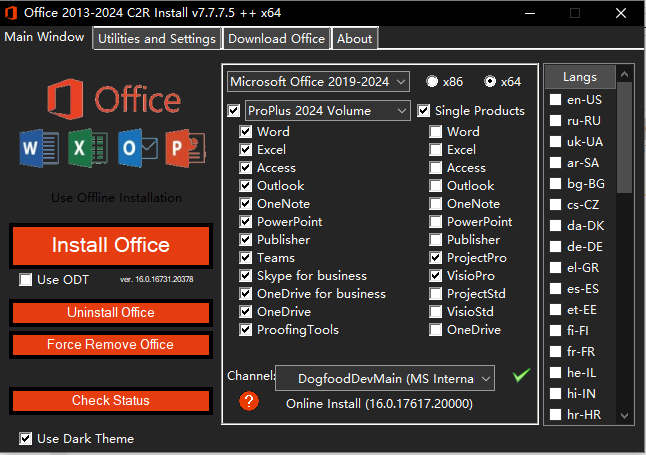Uncheck PowerPoint in ProPlus component list
This screenshot has height=455, width=646.
click(x=246, y=222)
